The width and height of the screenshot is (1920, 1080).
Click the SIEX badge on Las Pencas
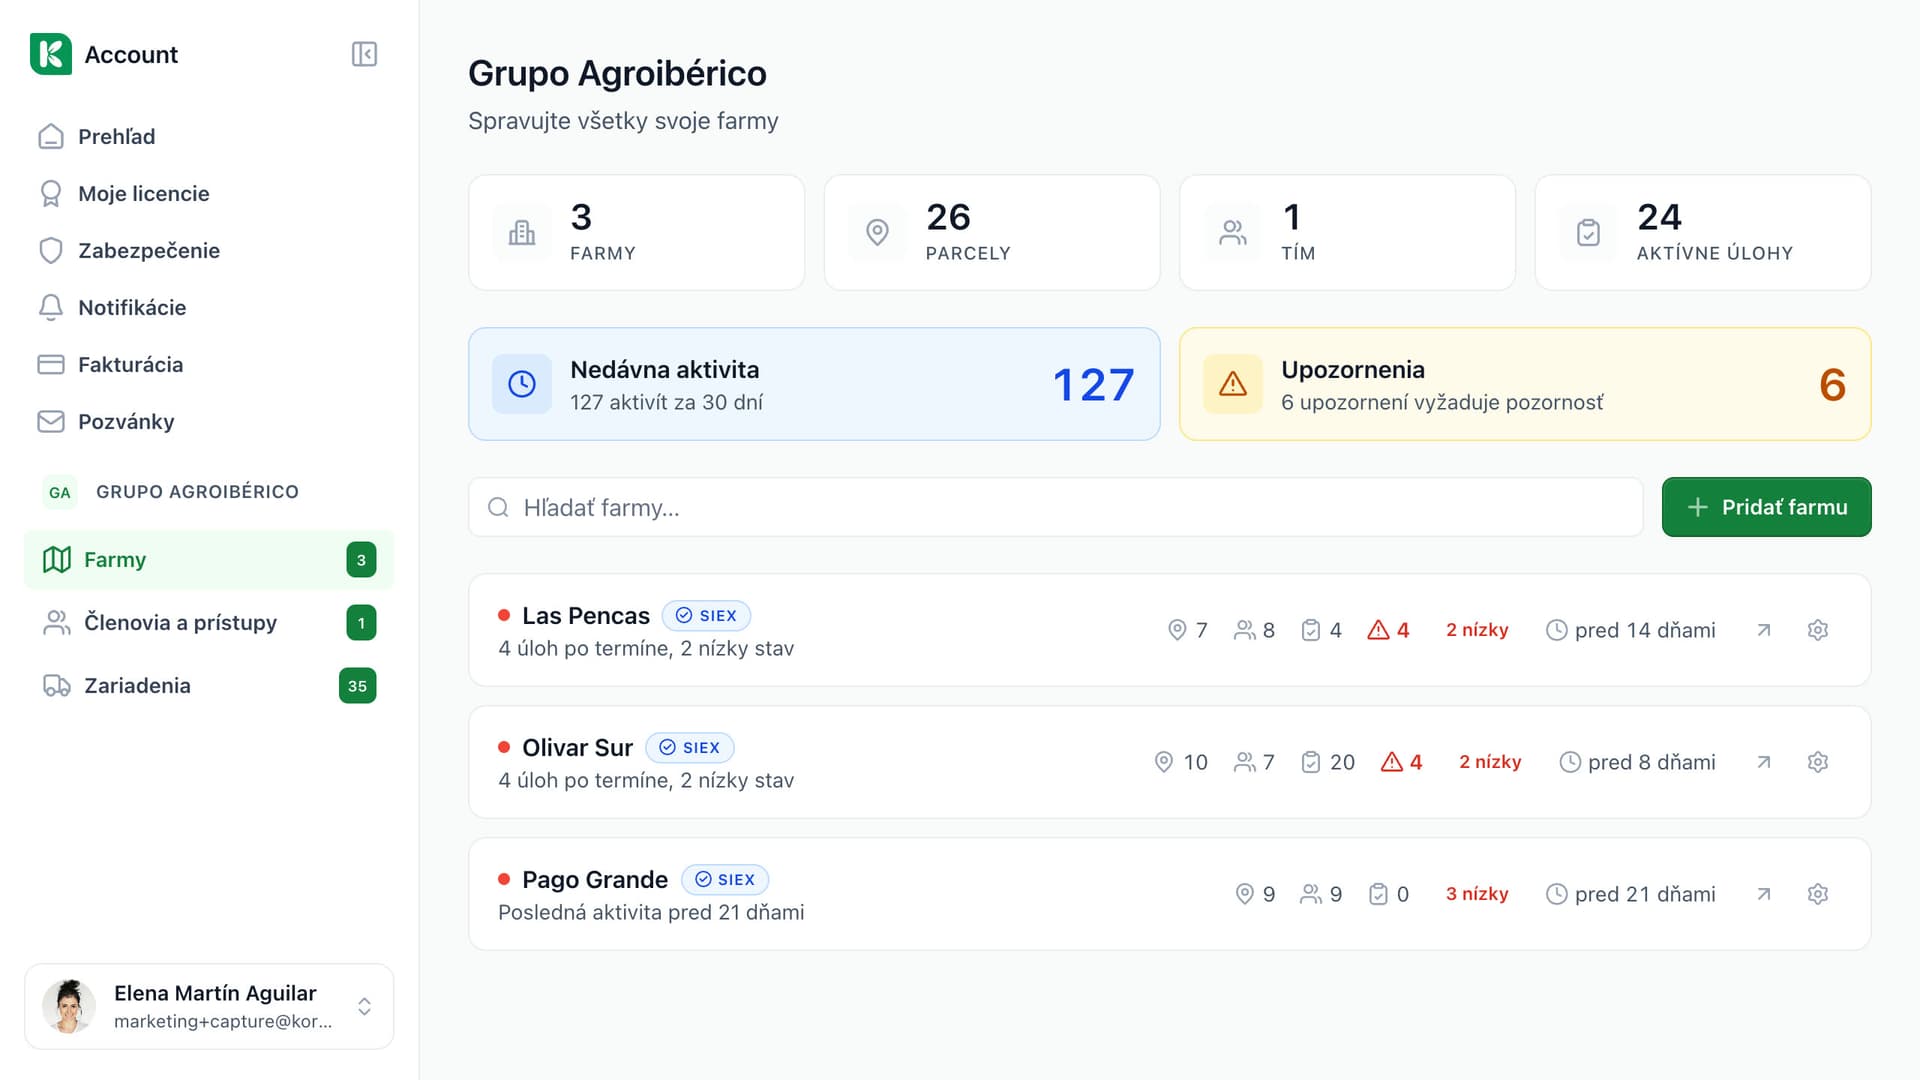point(706,616)
